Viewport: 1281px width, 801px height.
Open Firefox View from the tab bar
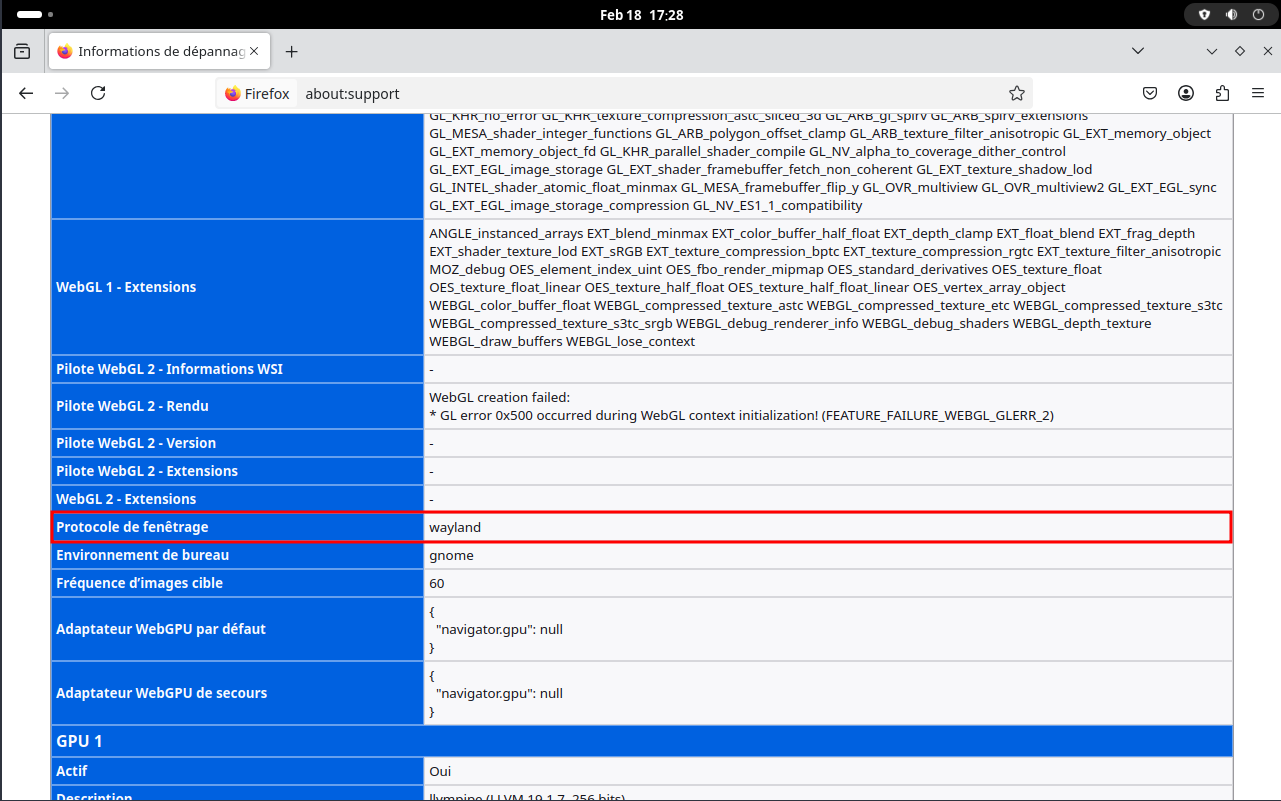(22, 51)
